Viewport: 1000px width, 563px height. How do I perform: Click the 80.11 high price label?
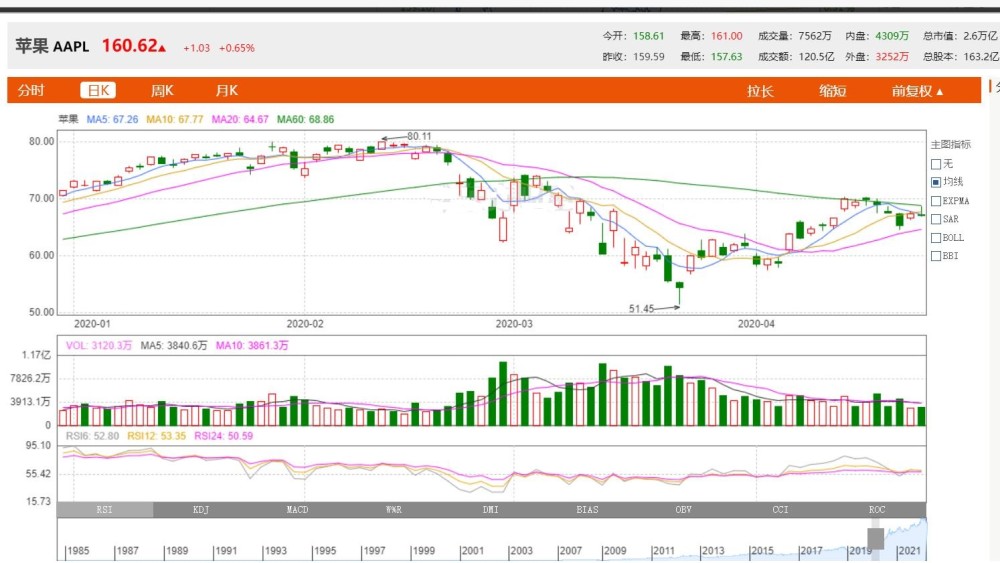419,136
